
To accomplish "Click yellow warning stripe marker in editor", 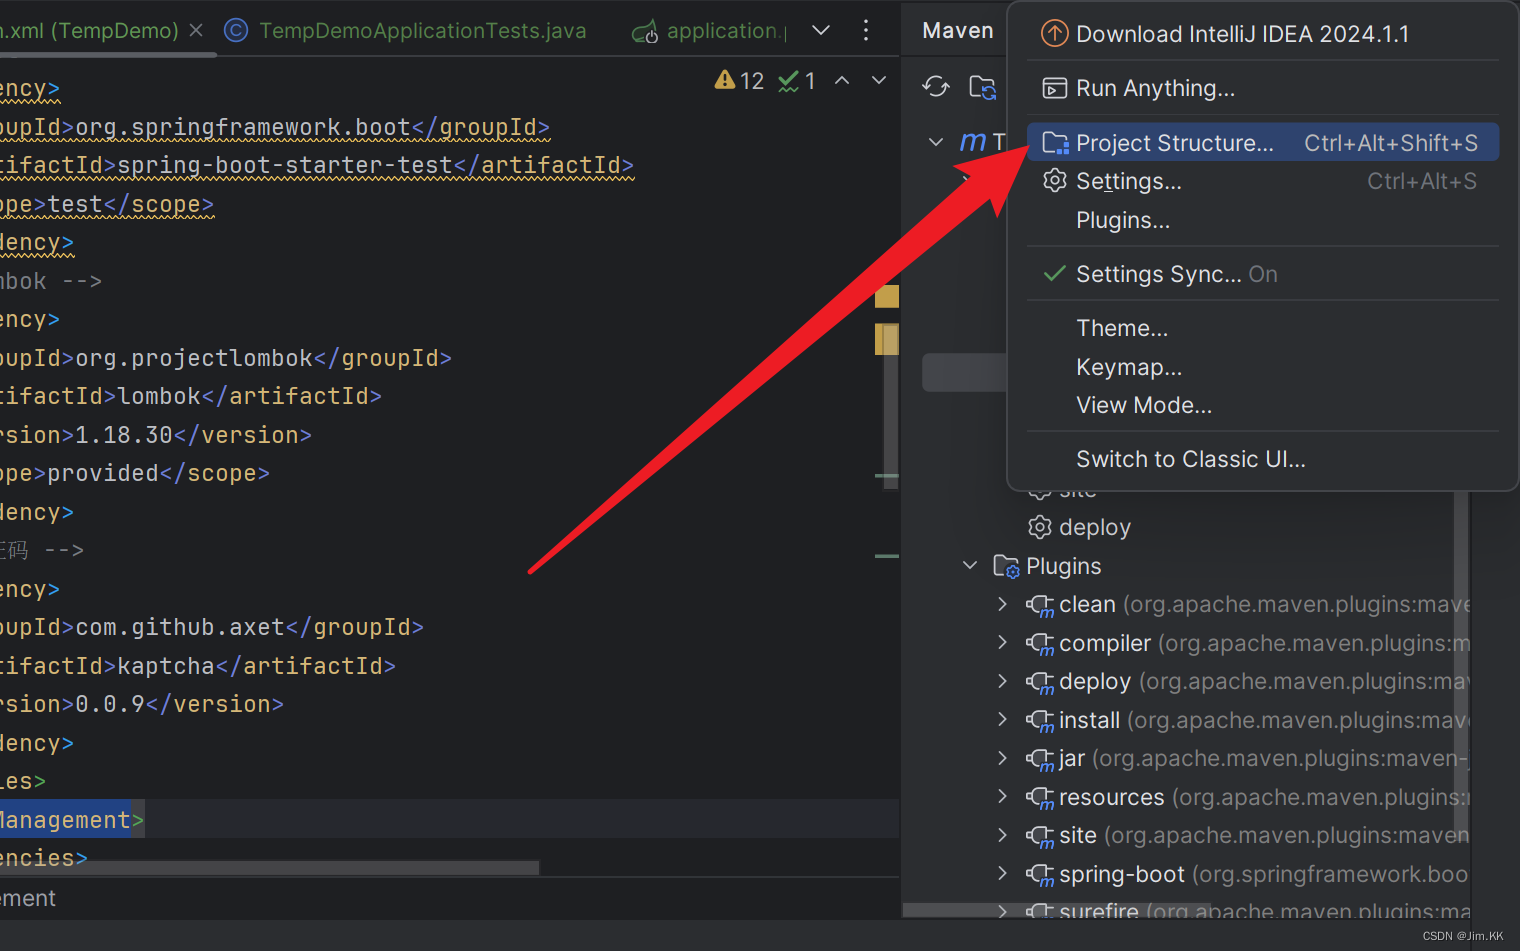I will [x=886, y=296].
